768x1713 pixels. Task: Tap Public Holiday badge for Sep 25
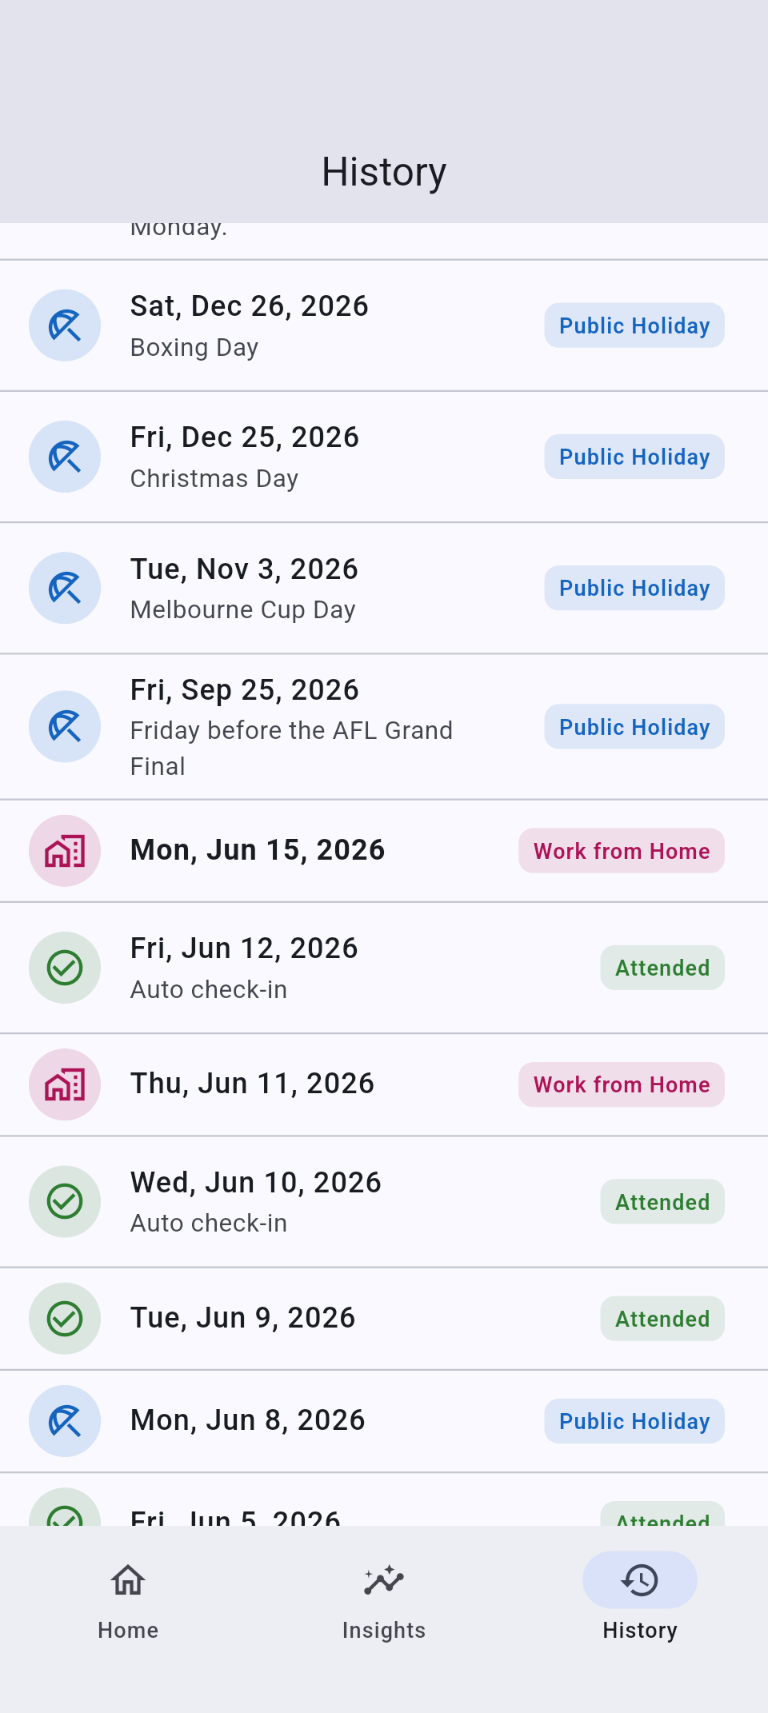click(634, 727)
